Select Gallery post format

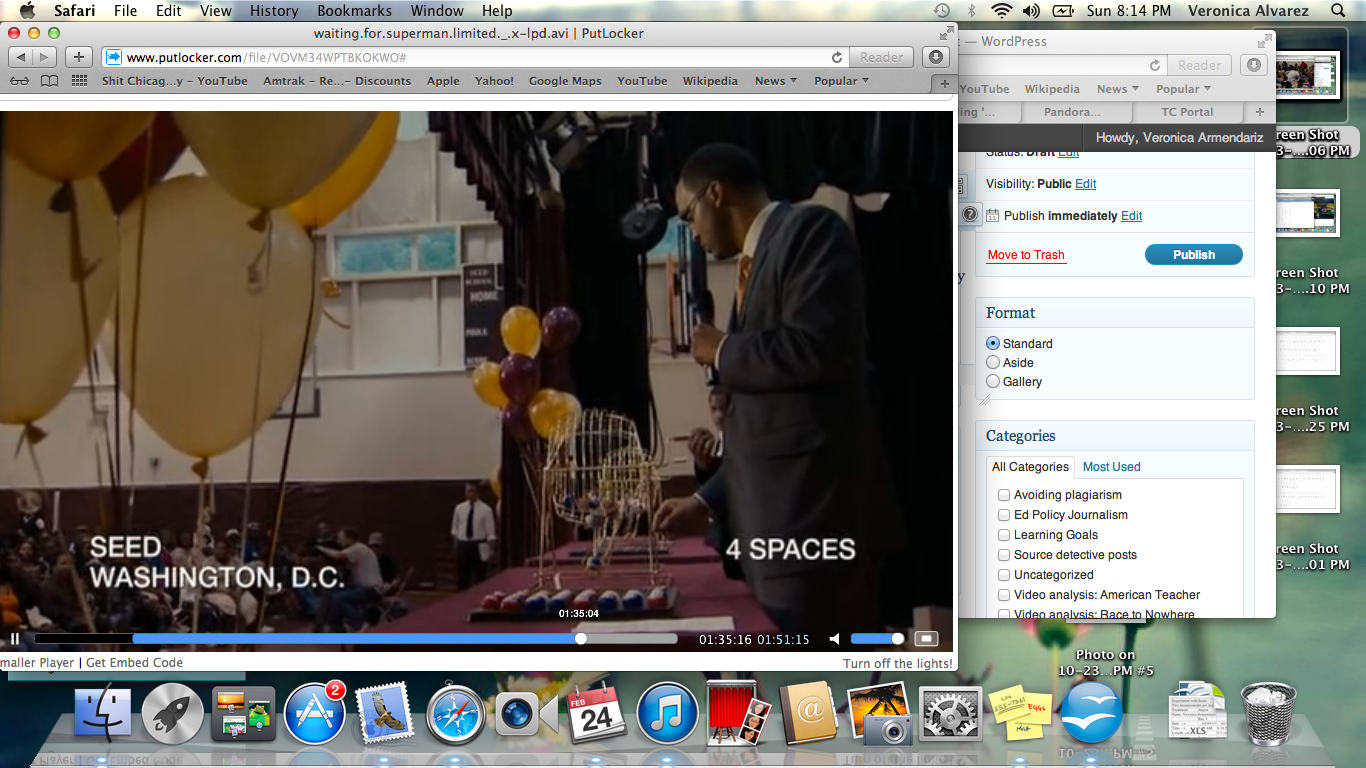click(993, 381)
